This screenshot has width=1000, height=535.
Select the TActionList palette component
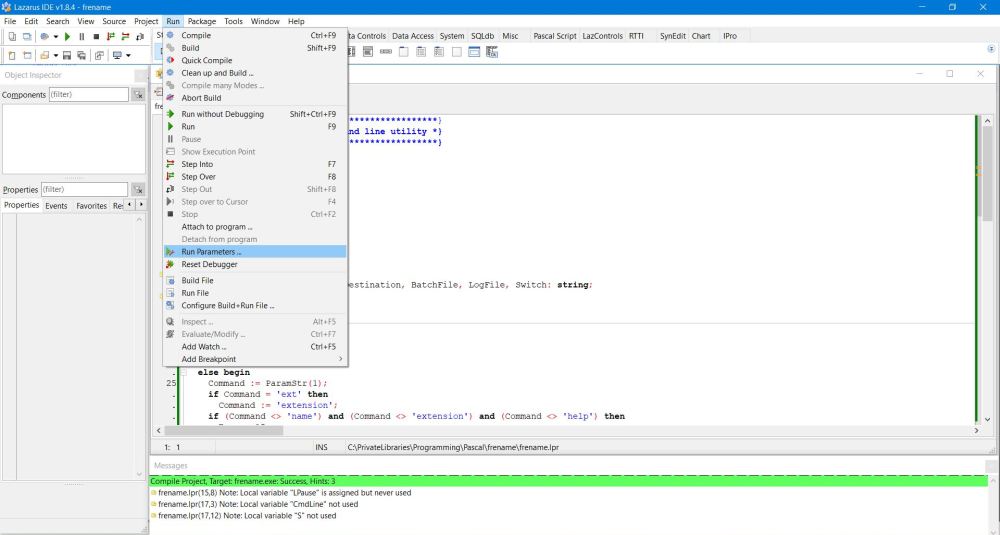(x=492, y=52)
